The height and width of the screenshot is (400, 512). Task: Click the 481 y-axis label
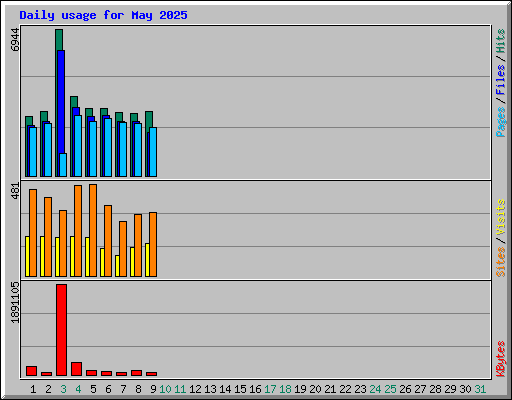pos(15,191)
